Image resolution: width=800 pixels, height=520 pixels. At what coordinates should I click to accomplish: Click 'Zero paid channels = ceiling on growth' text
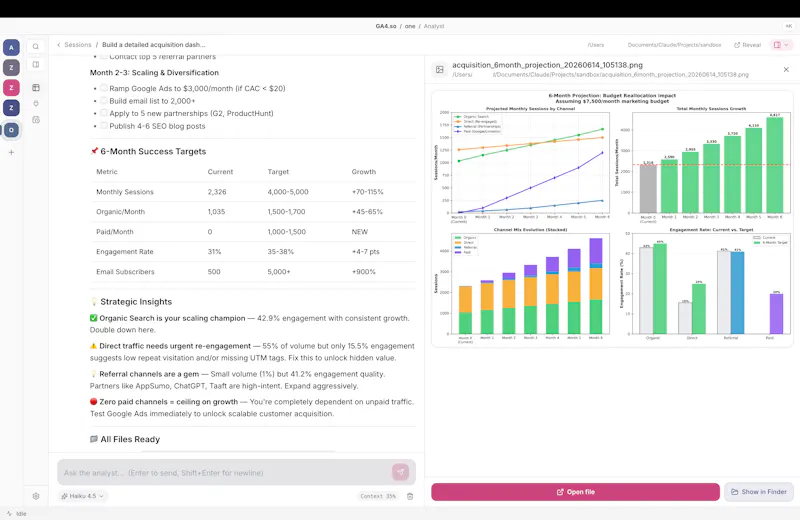[x=168, y=402]
